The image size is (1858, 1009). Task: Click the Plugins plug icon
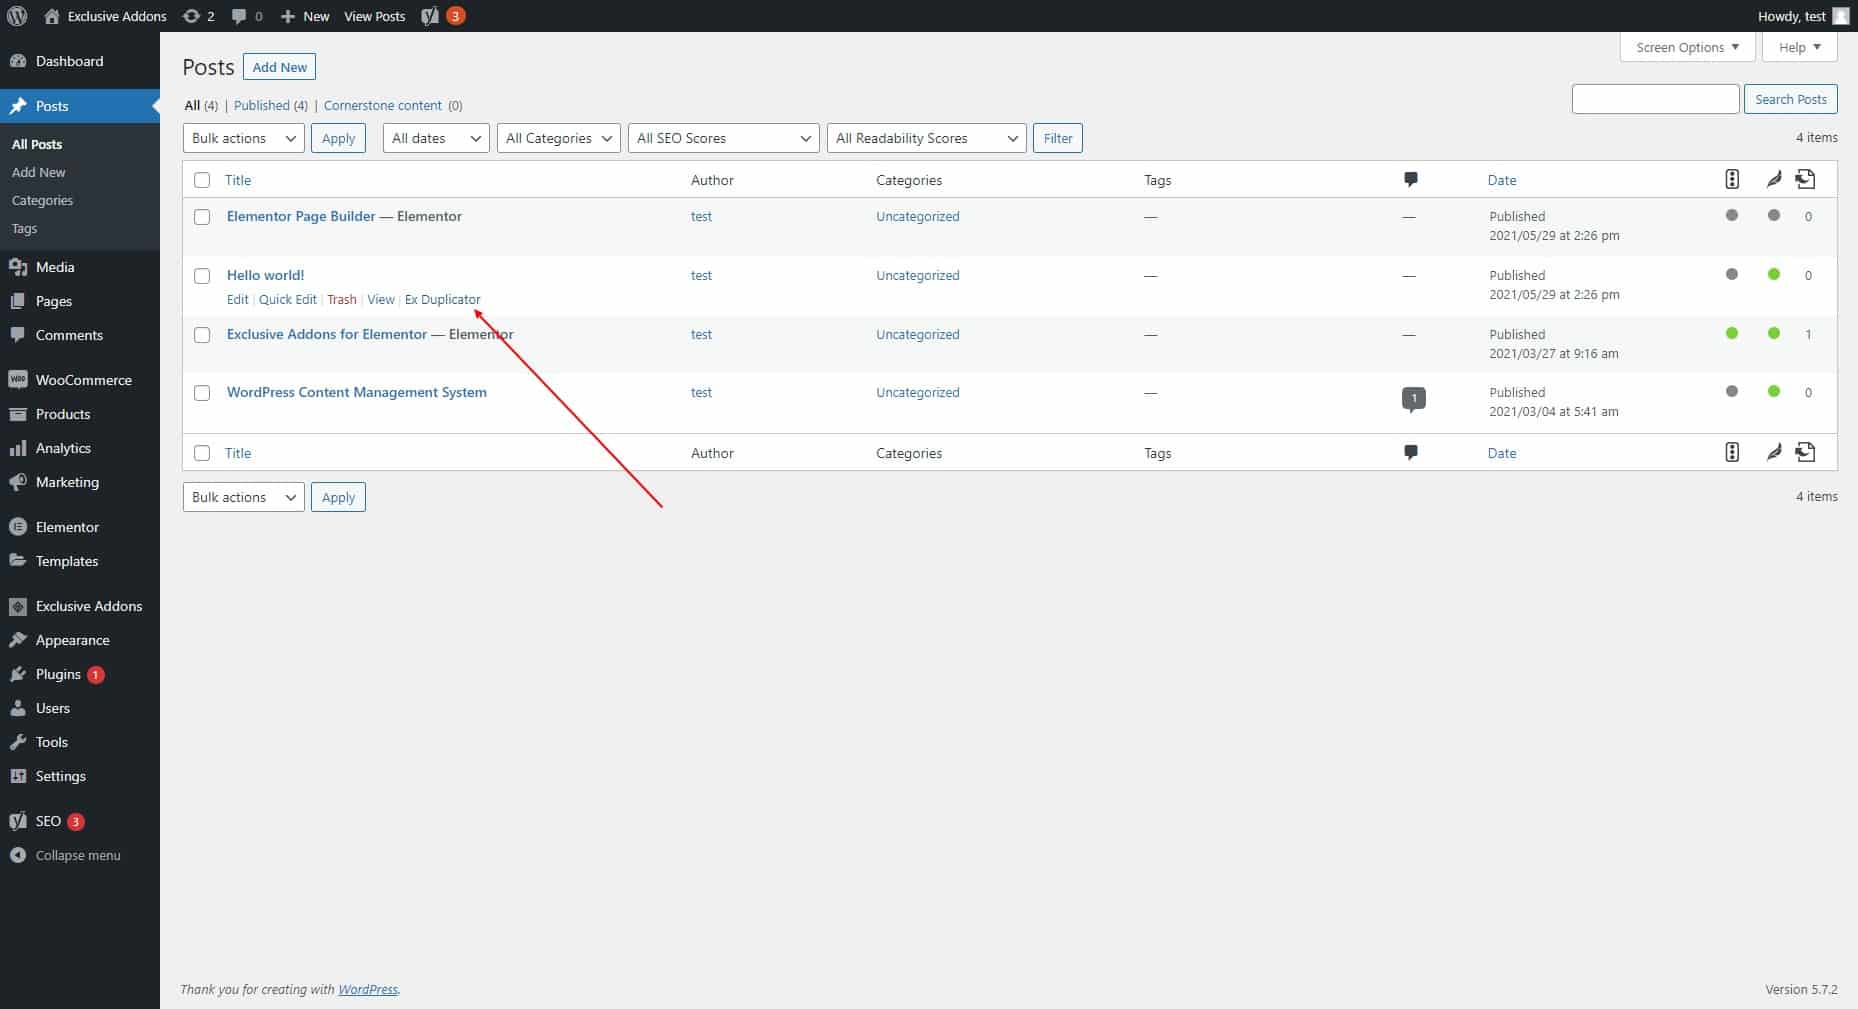point(18,674)
